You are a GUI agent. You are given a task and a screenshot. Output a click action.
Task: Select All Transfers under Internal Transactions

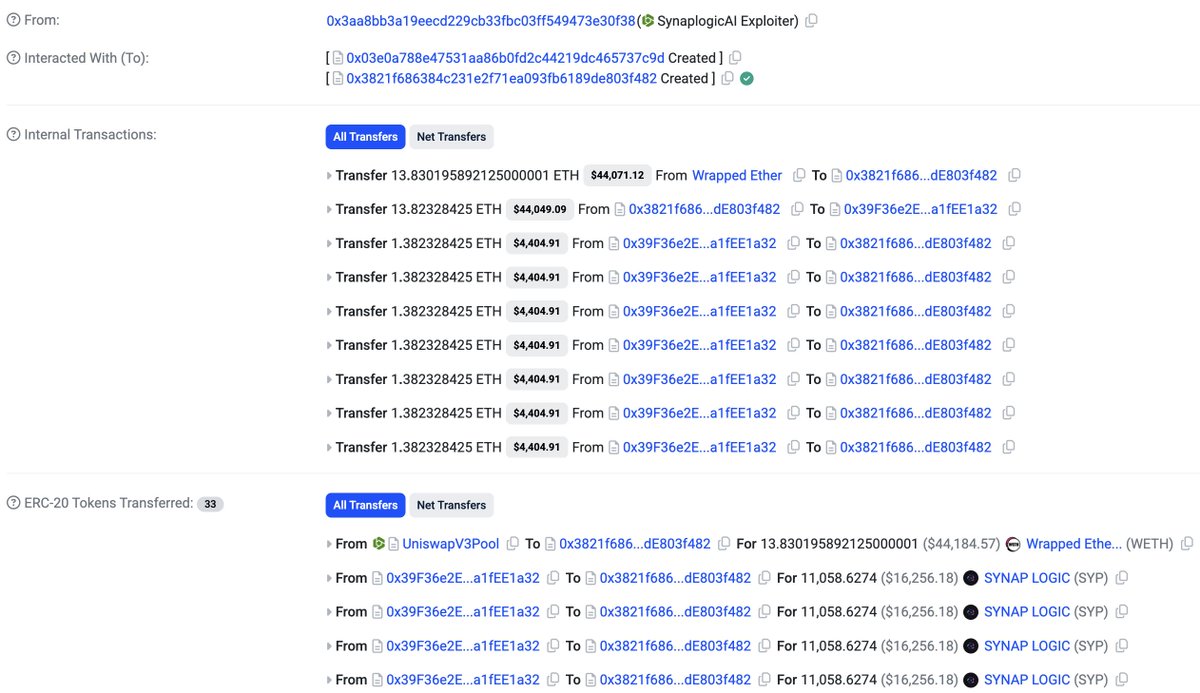point(365,137)
